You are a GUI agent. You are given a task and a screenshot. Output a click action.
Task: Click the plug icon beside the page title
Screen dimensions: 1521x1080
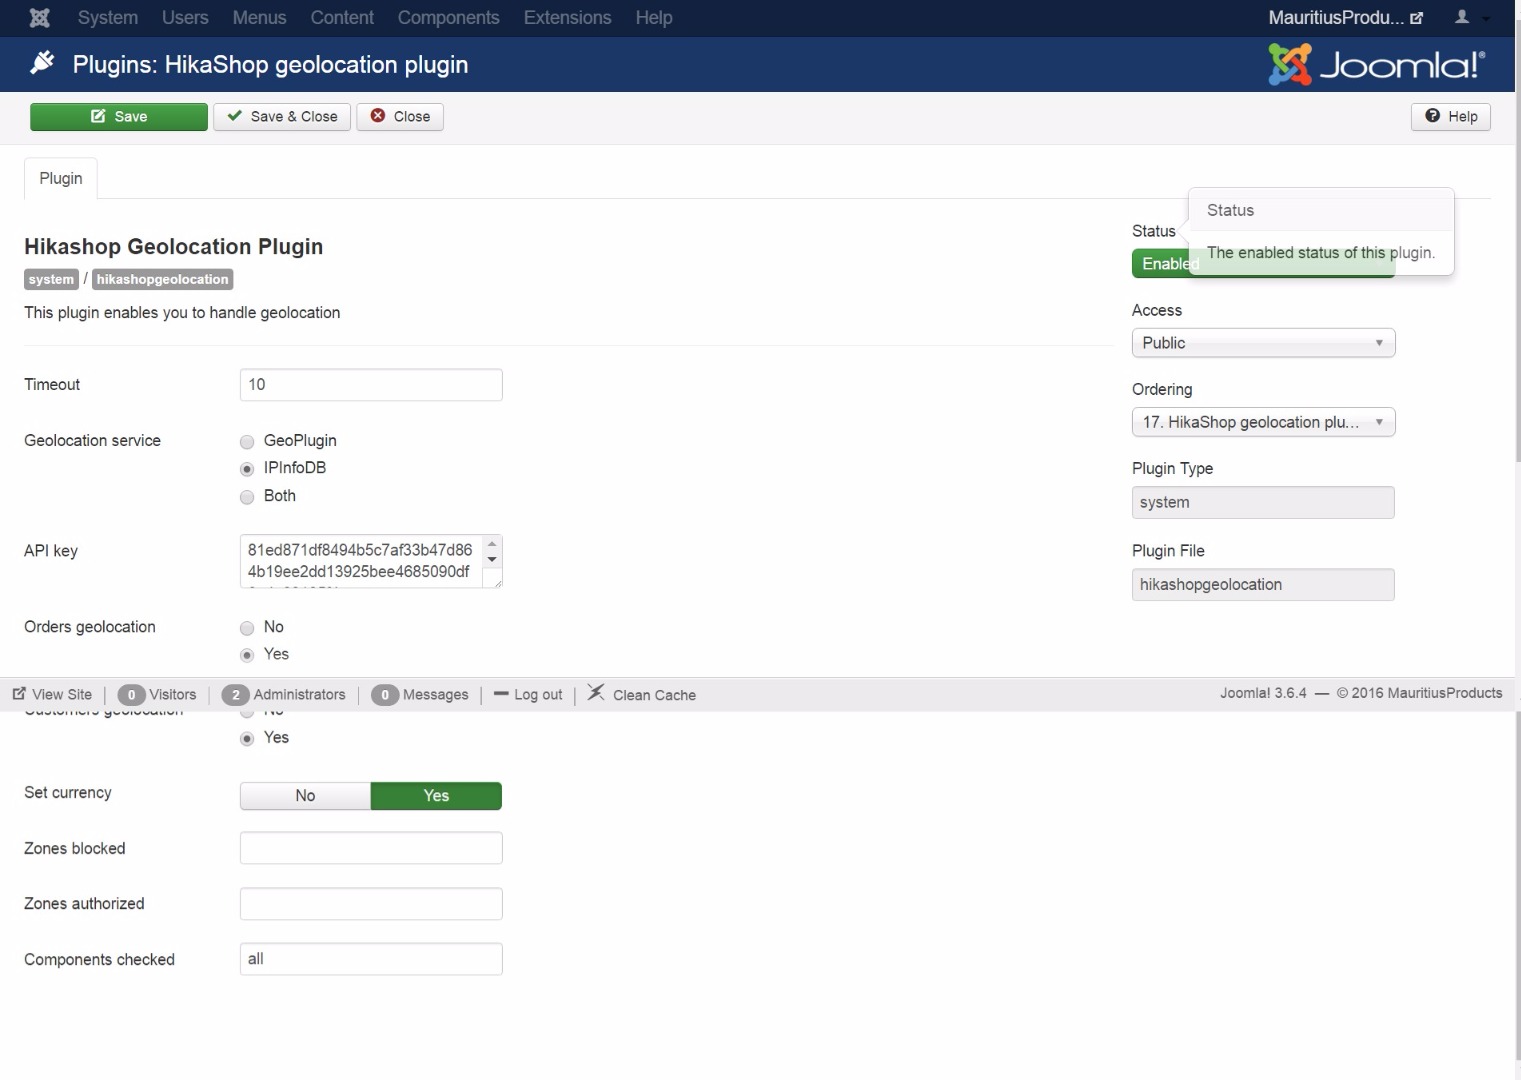42,64
